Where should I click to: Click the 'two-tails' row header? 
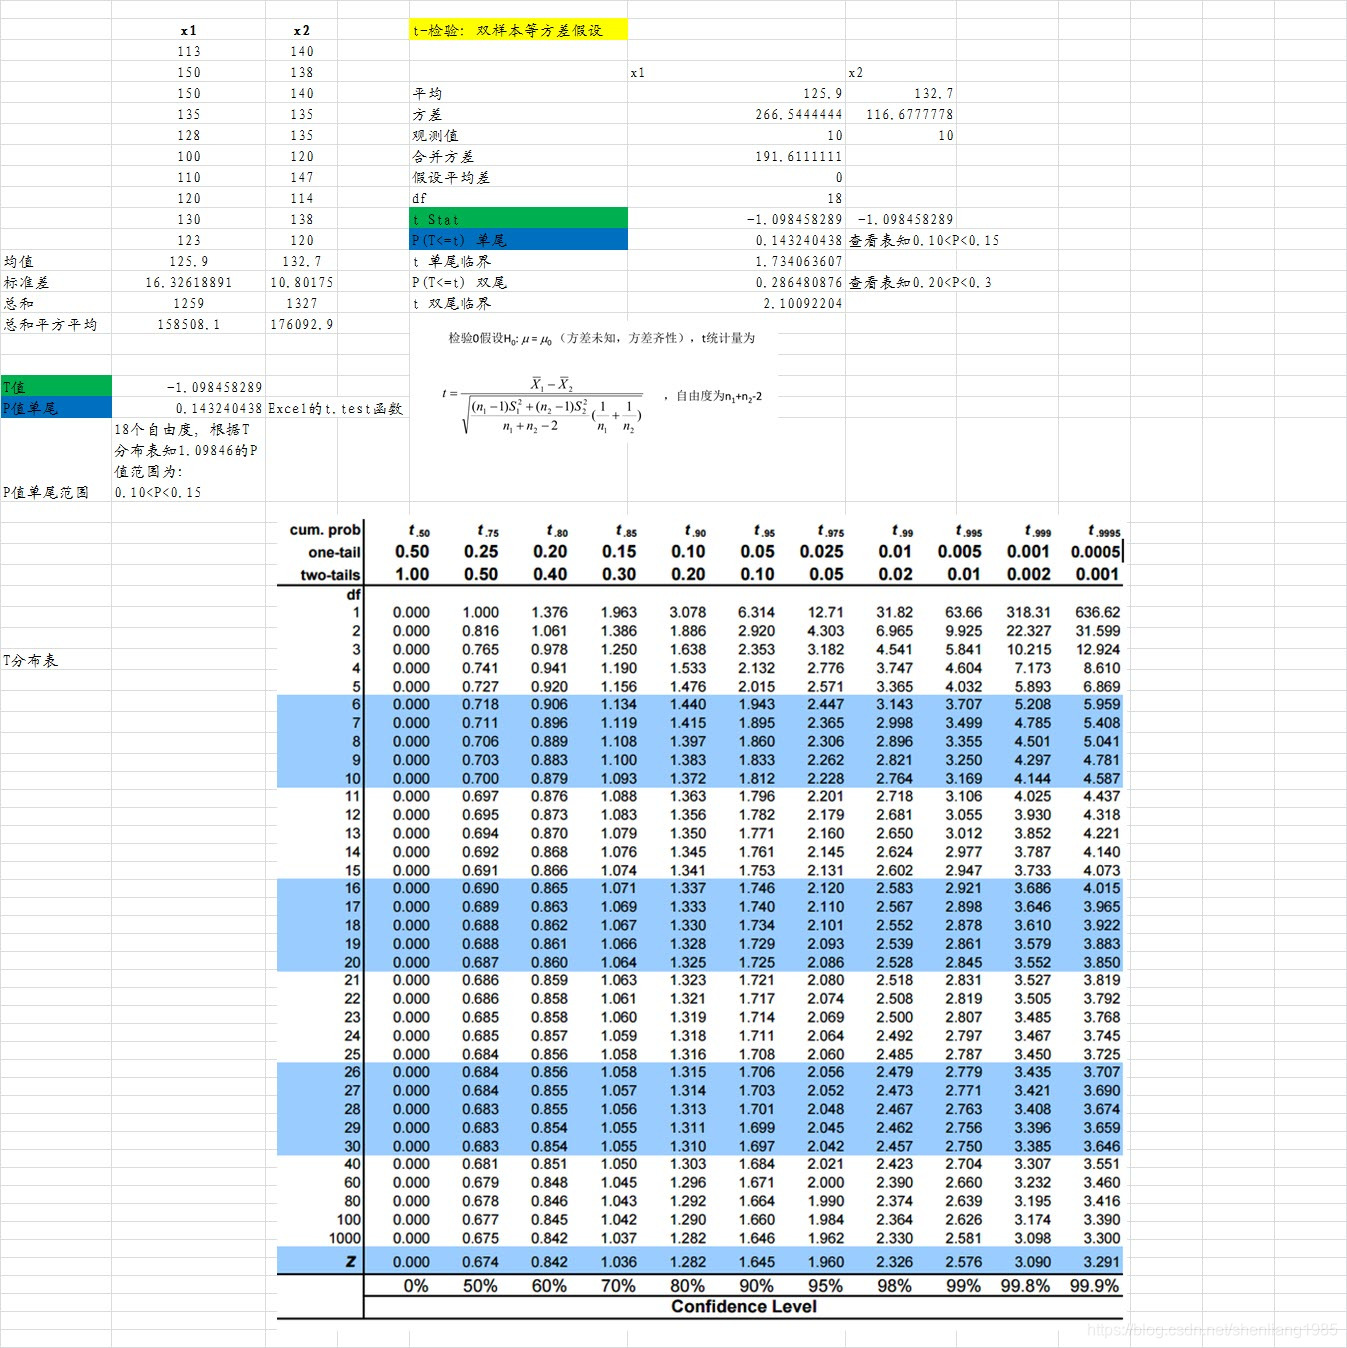tap(330, 575)
